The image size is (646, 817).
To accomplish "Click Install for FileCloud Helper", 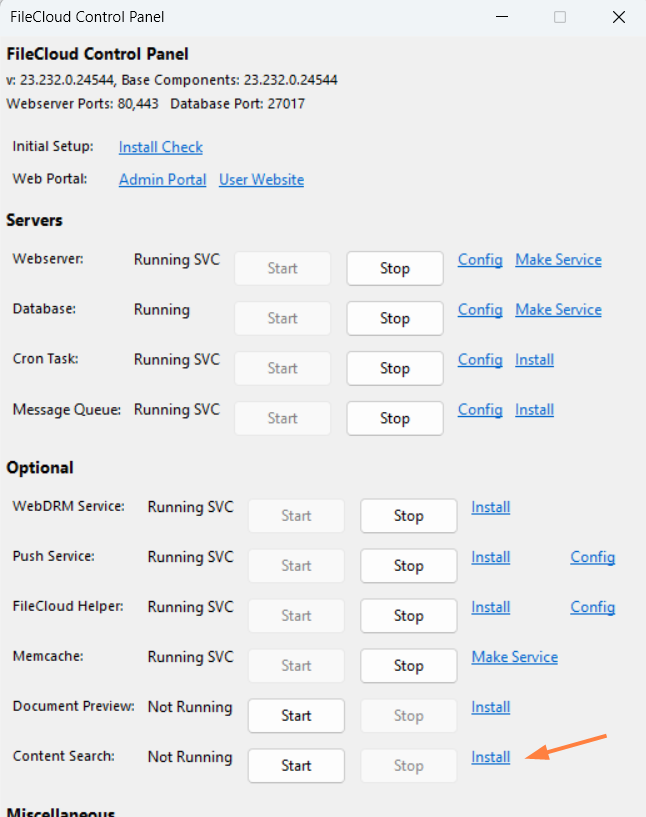I will point(490,607).
